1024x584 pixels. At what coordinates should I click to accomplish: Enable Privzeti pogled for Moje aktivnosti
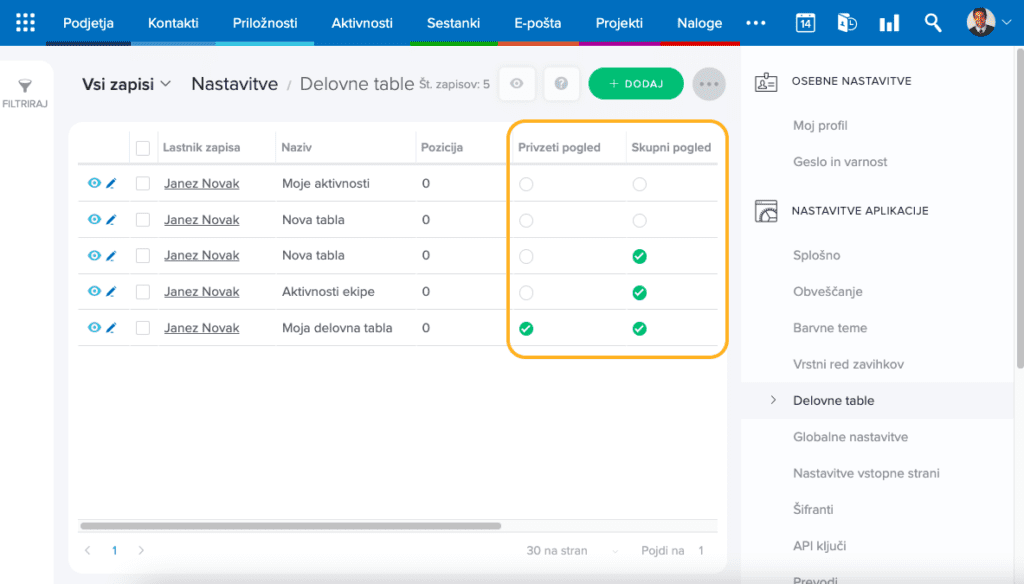526,184
